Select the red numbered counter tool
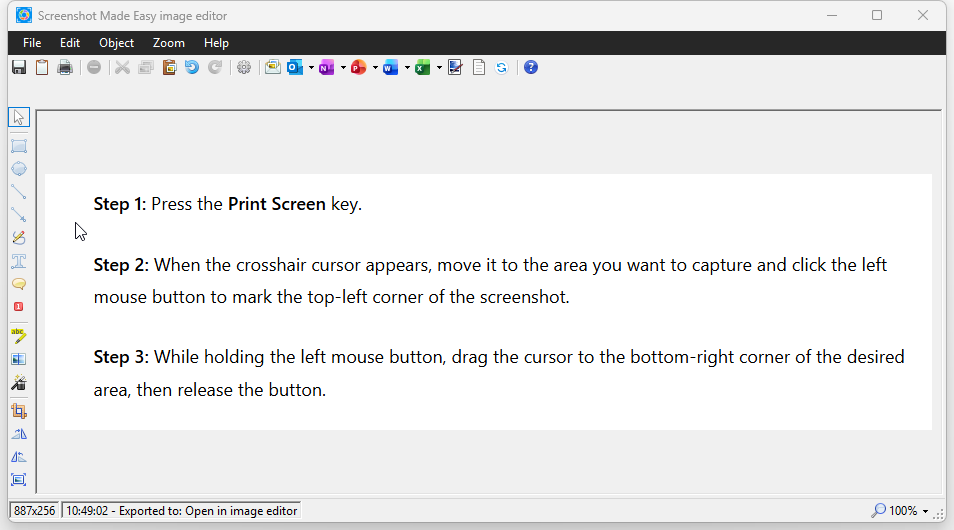Image resolution: width=954 pixels, height=530 pixels. pyautogui.click(x=18, y=307)
